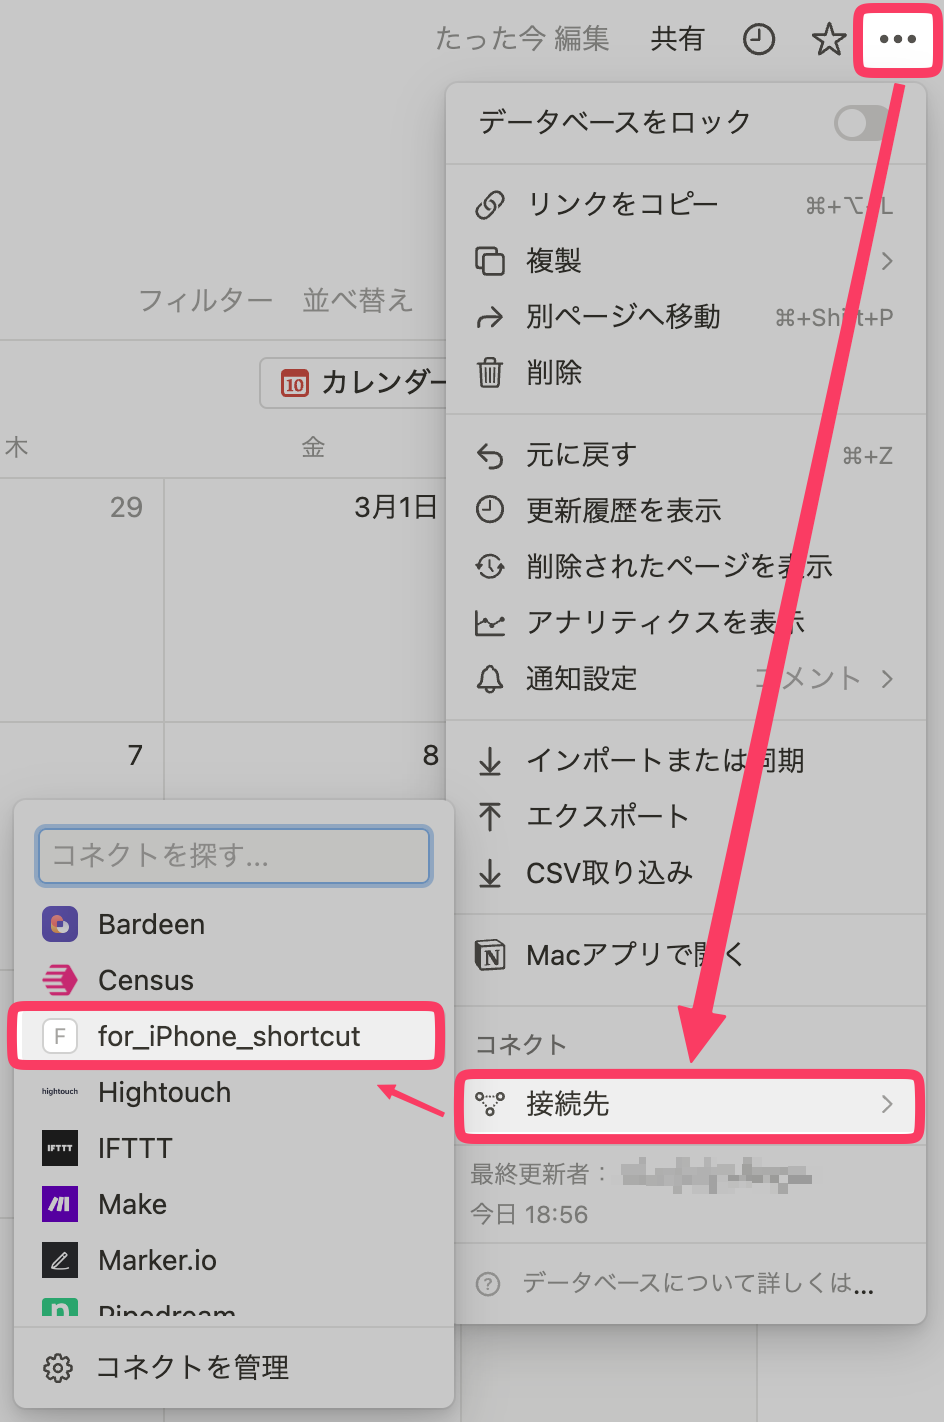Click the trash 削除 icon
The width and height of the screenshot is (944, 1422).
[x=490, y=373]
